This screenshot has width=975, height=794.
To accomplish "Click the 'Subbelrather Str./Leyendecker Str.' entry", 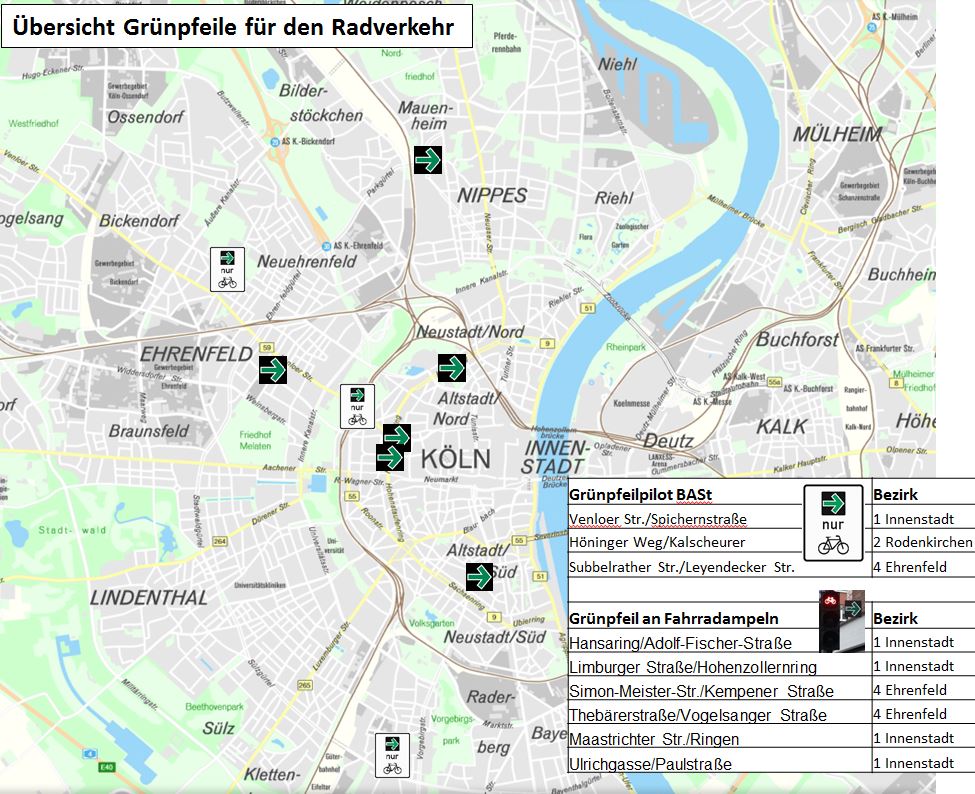I will (681, 567).
